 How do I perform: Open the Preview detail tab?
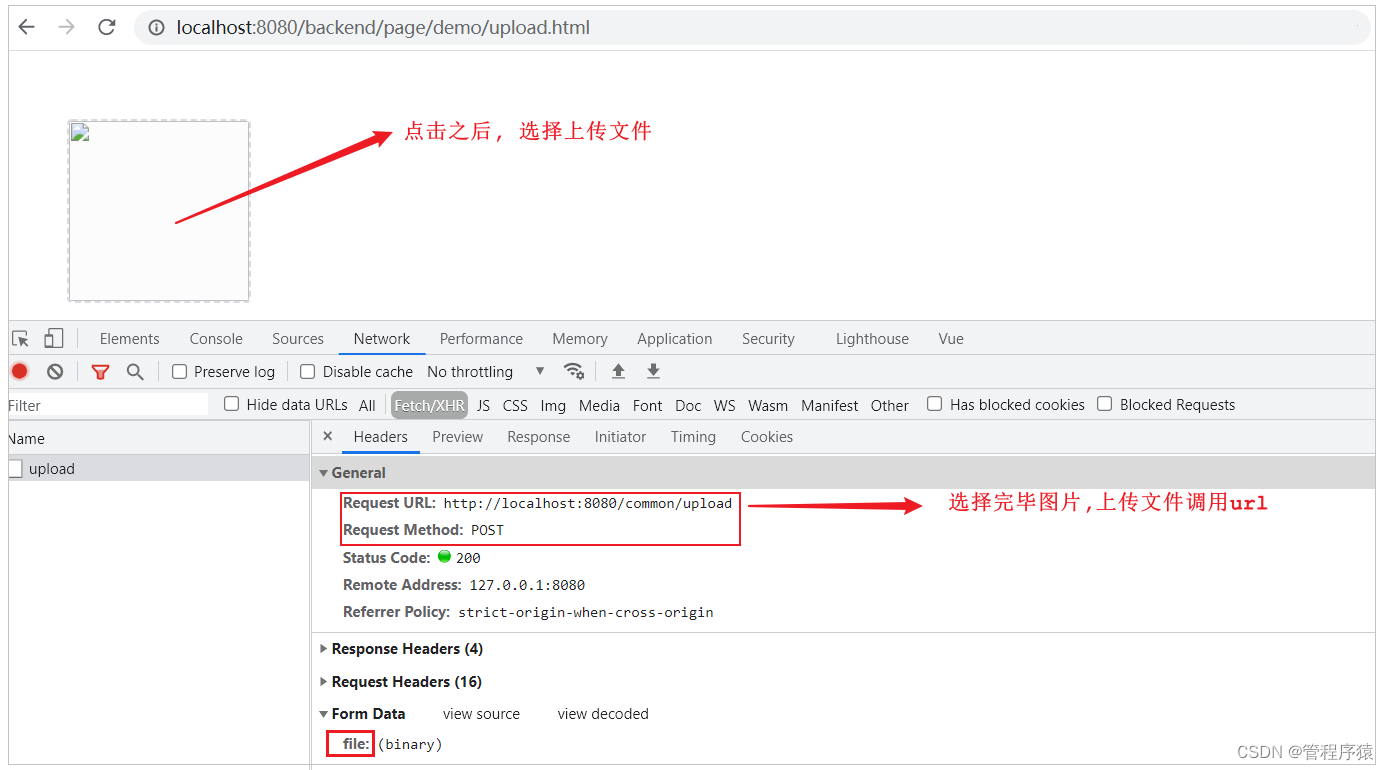[x=458, y=437]
